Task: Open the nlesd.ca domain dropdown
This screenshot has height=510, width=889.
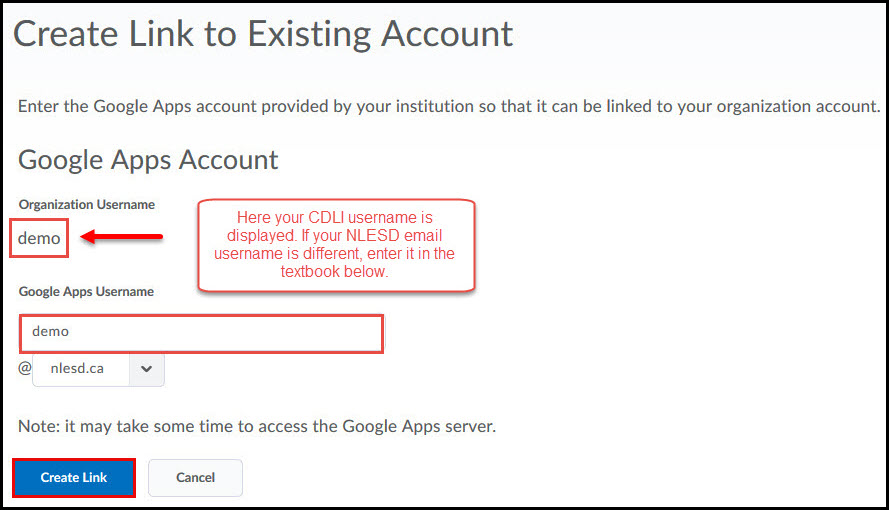Action: coord(99,369)
